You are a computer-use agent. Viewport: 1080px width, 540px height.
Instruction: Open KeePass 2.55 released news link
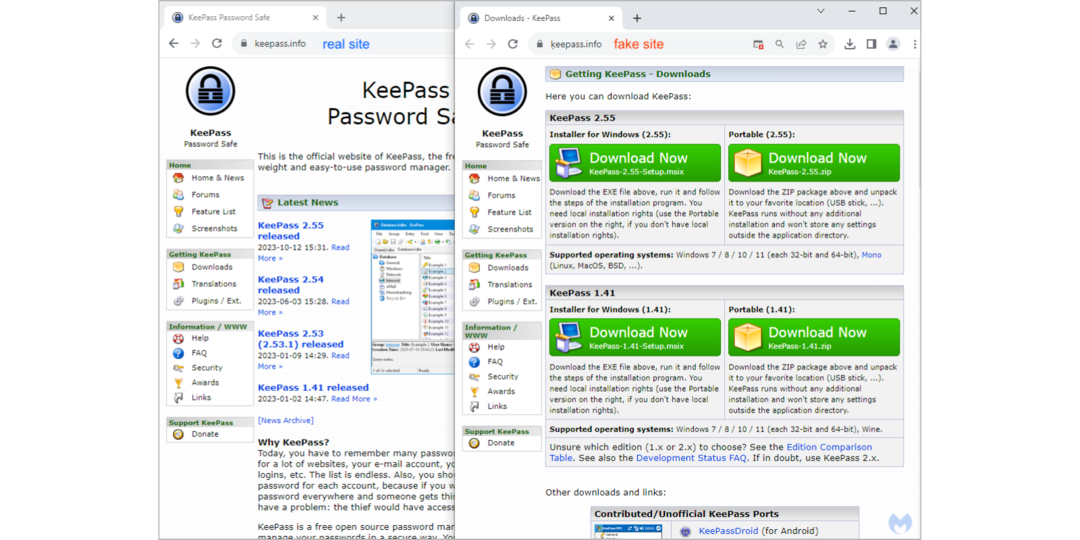[291, 231]
